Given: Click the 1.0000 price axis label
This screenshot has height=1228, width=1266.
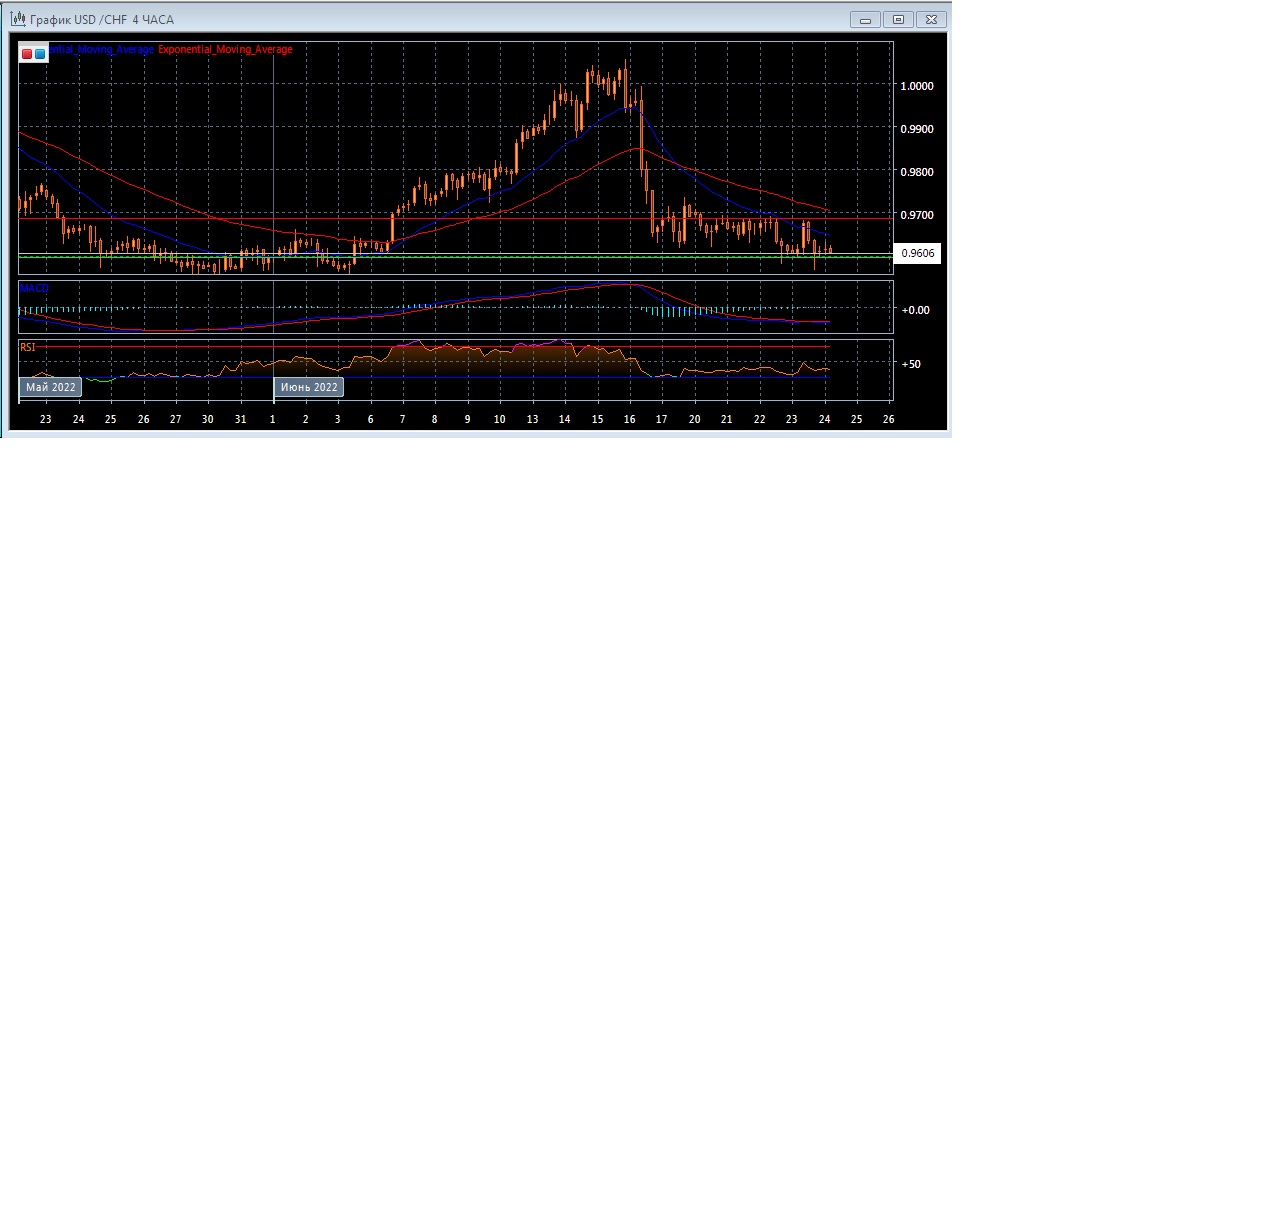Looking at the screenshot, I should pos(917,86).
